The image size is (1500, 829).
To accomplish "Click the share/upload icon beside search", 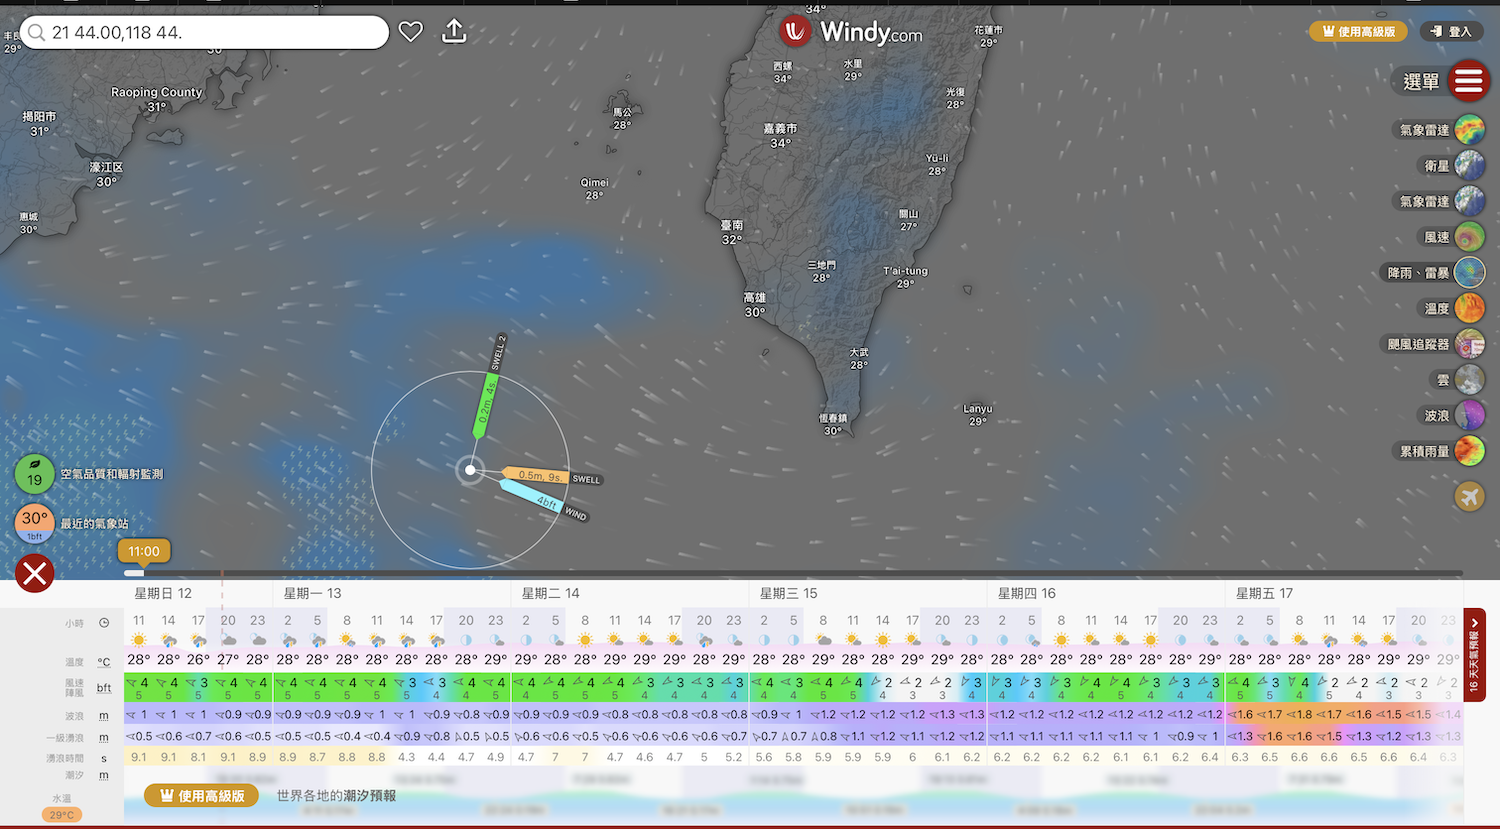I will pyautogui.click(x=454, y=32).
